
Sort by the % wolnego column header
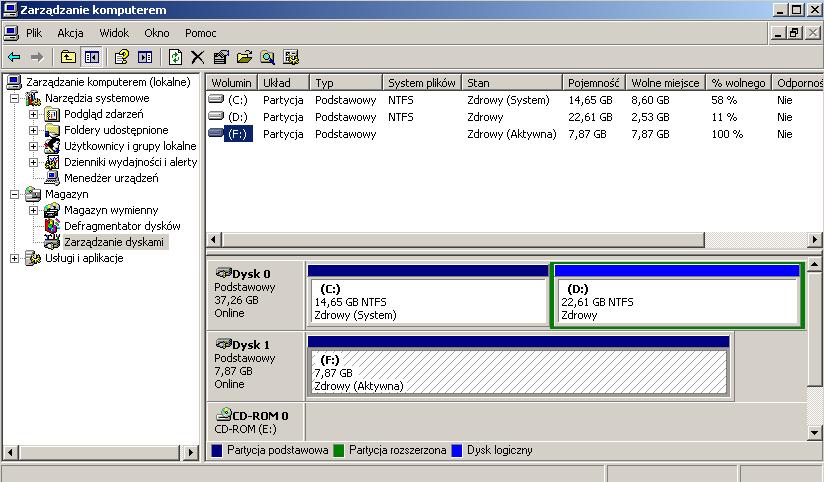[738, 83]
